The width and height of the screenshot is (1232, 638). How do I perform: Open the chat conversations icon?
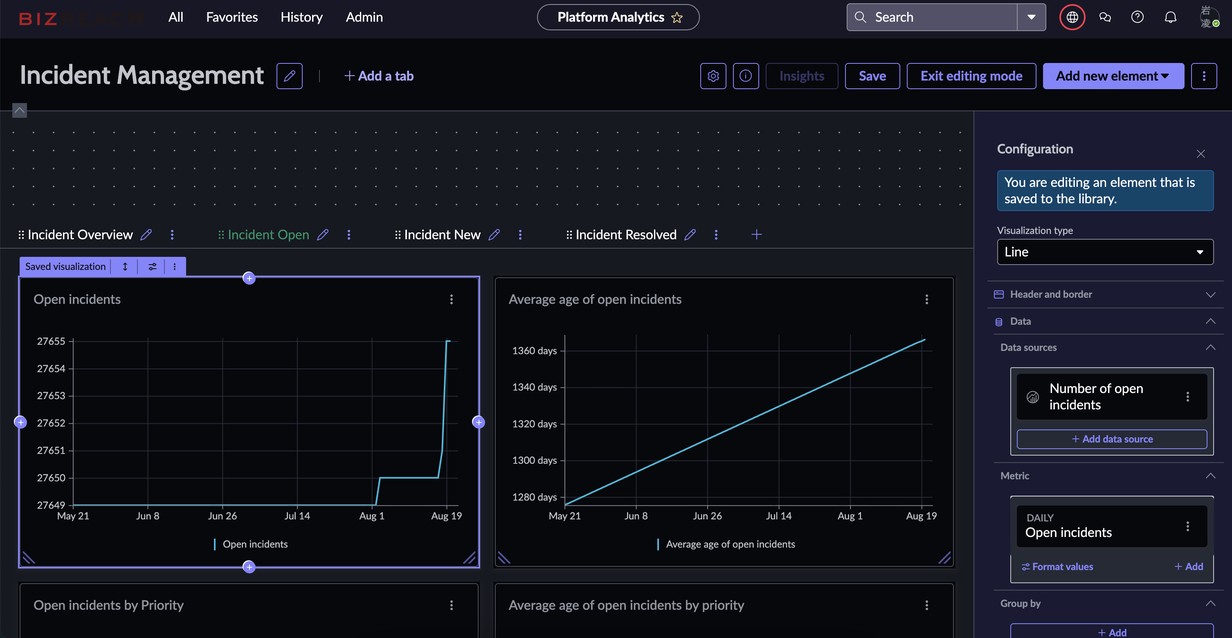[1105, 17]
